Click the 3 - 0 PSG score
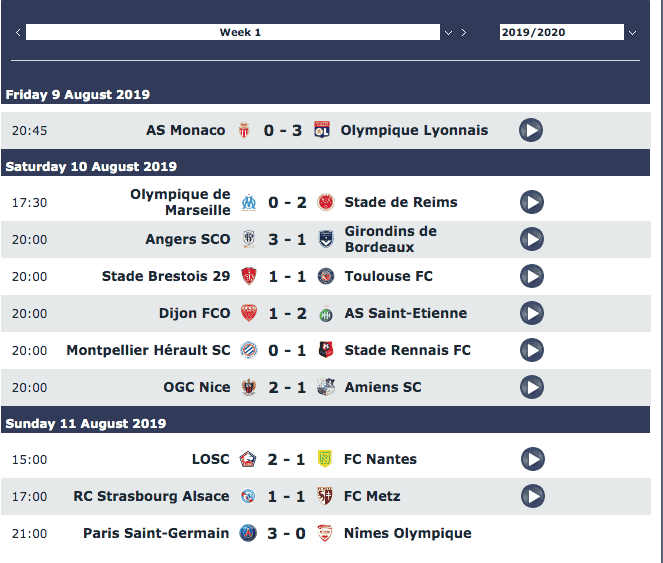Viewport: 663px width, 563px height. coord(286,533)
